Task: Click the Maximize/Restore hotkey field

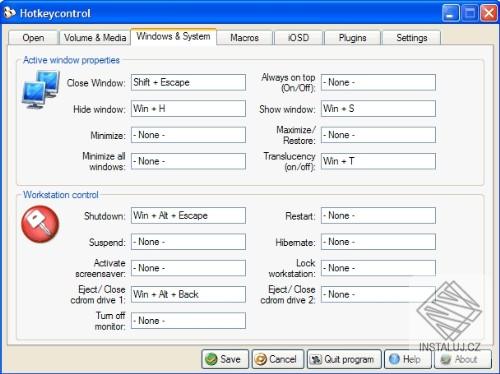Action: [x=378, y=135]
